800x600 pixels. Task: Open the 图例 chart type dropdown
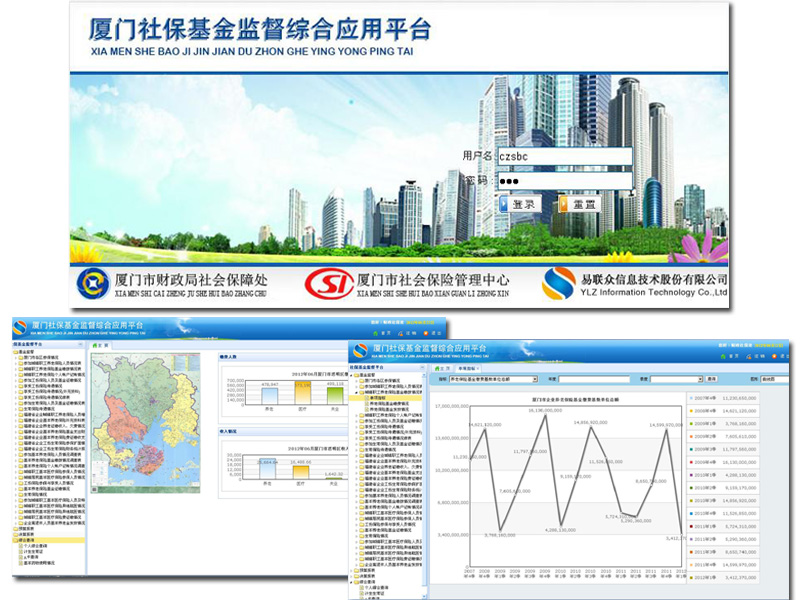[773, 379]
